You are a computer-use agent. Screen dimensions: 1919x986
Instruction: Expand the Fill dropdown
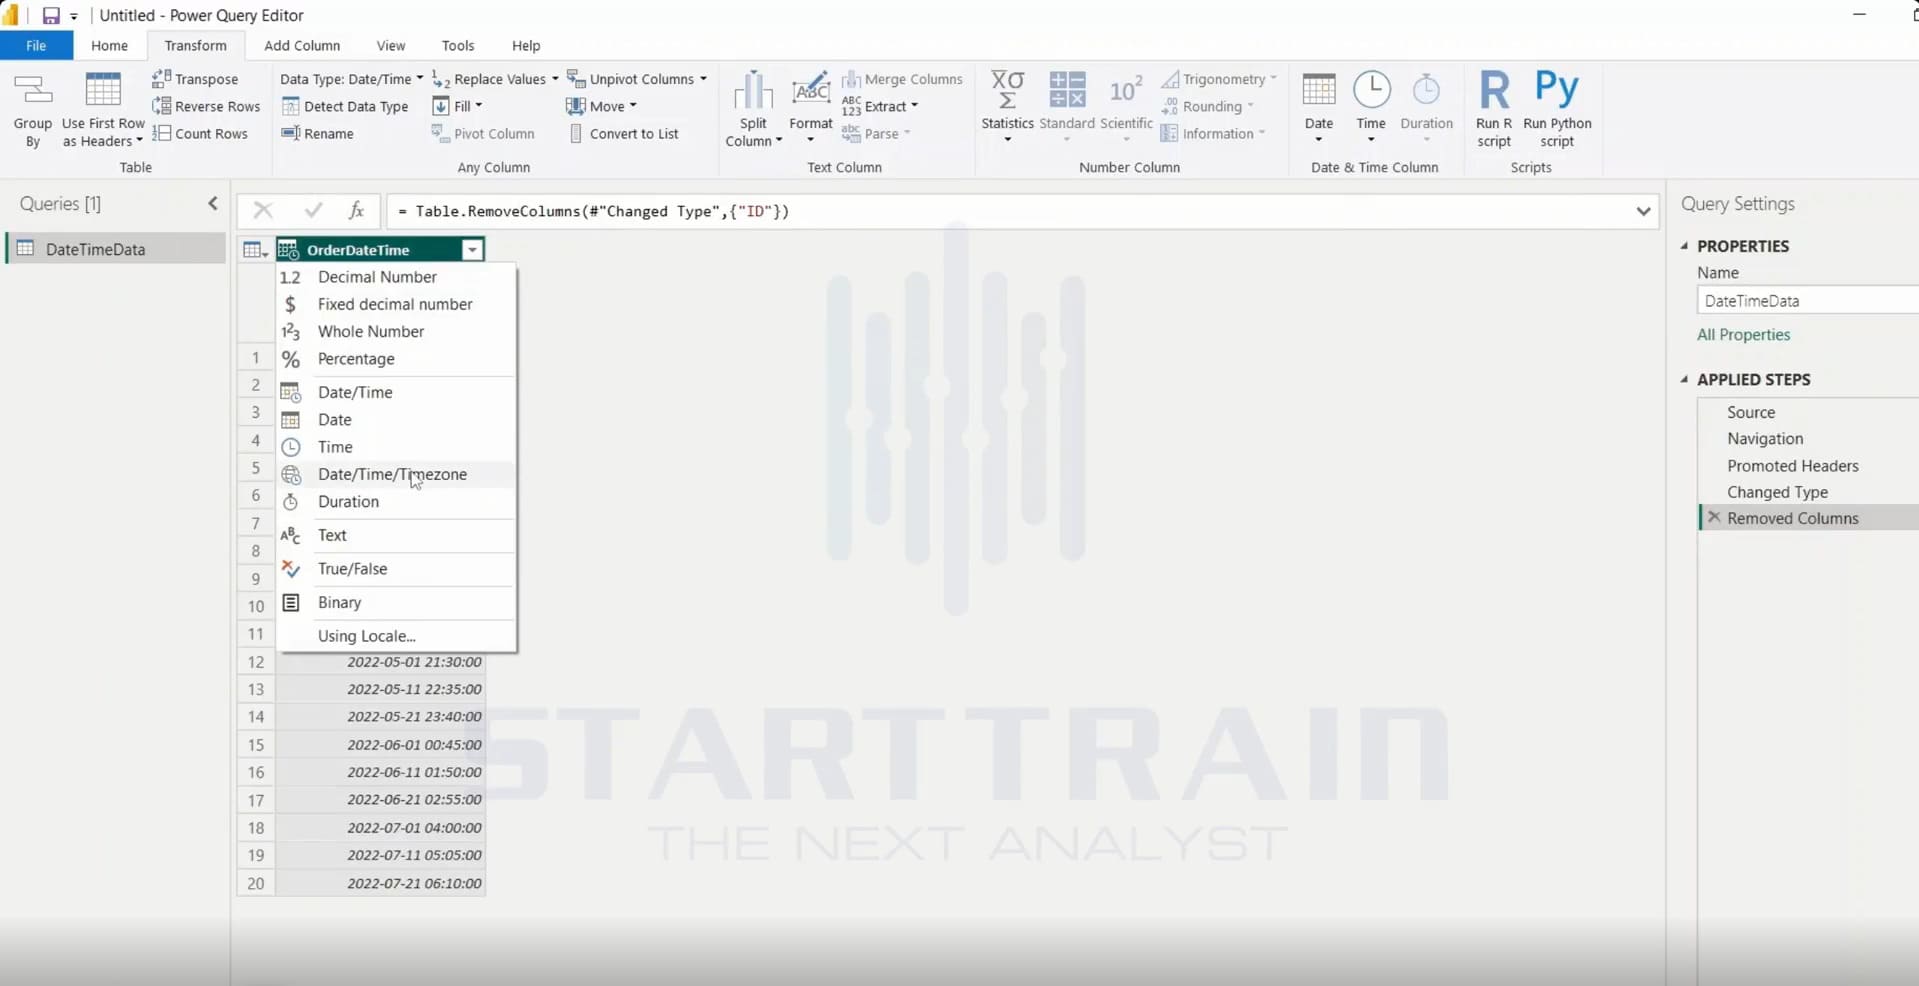coord(457,106)
